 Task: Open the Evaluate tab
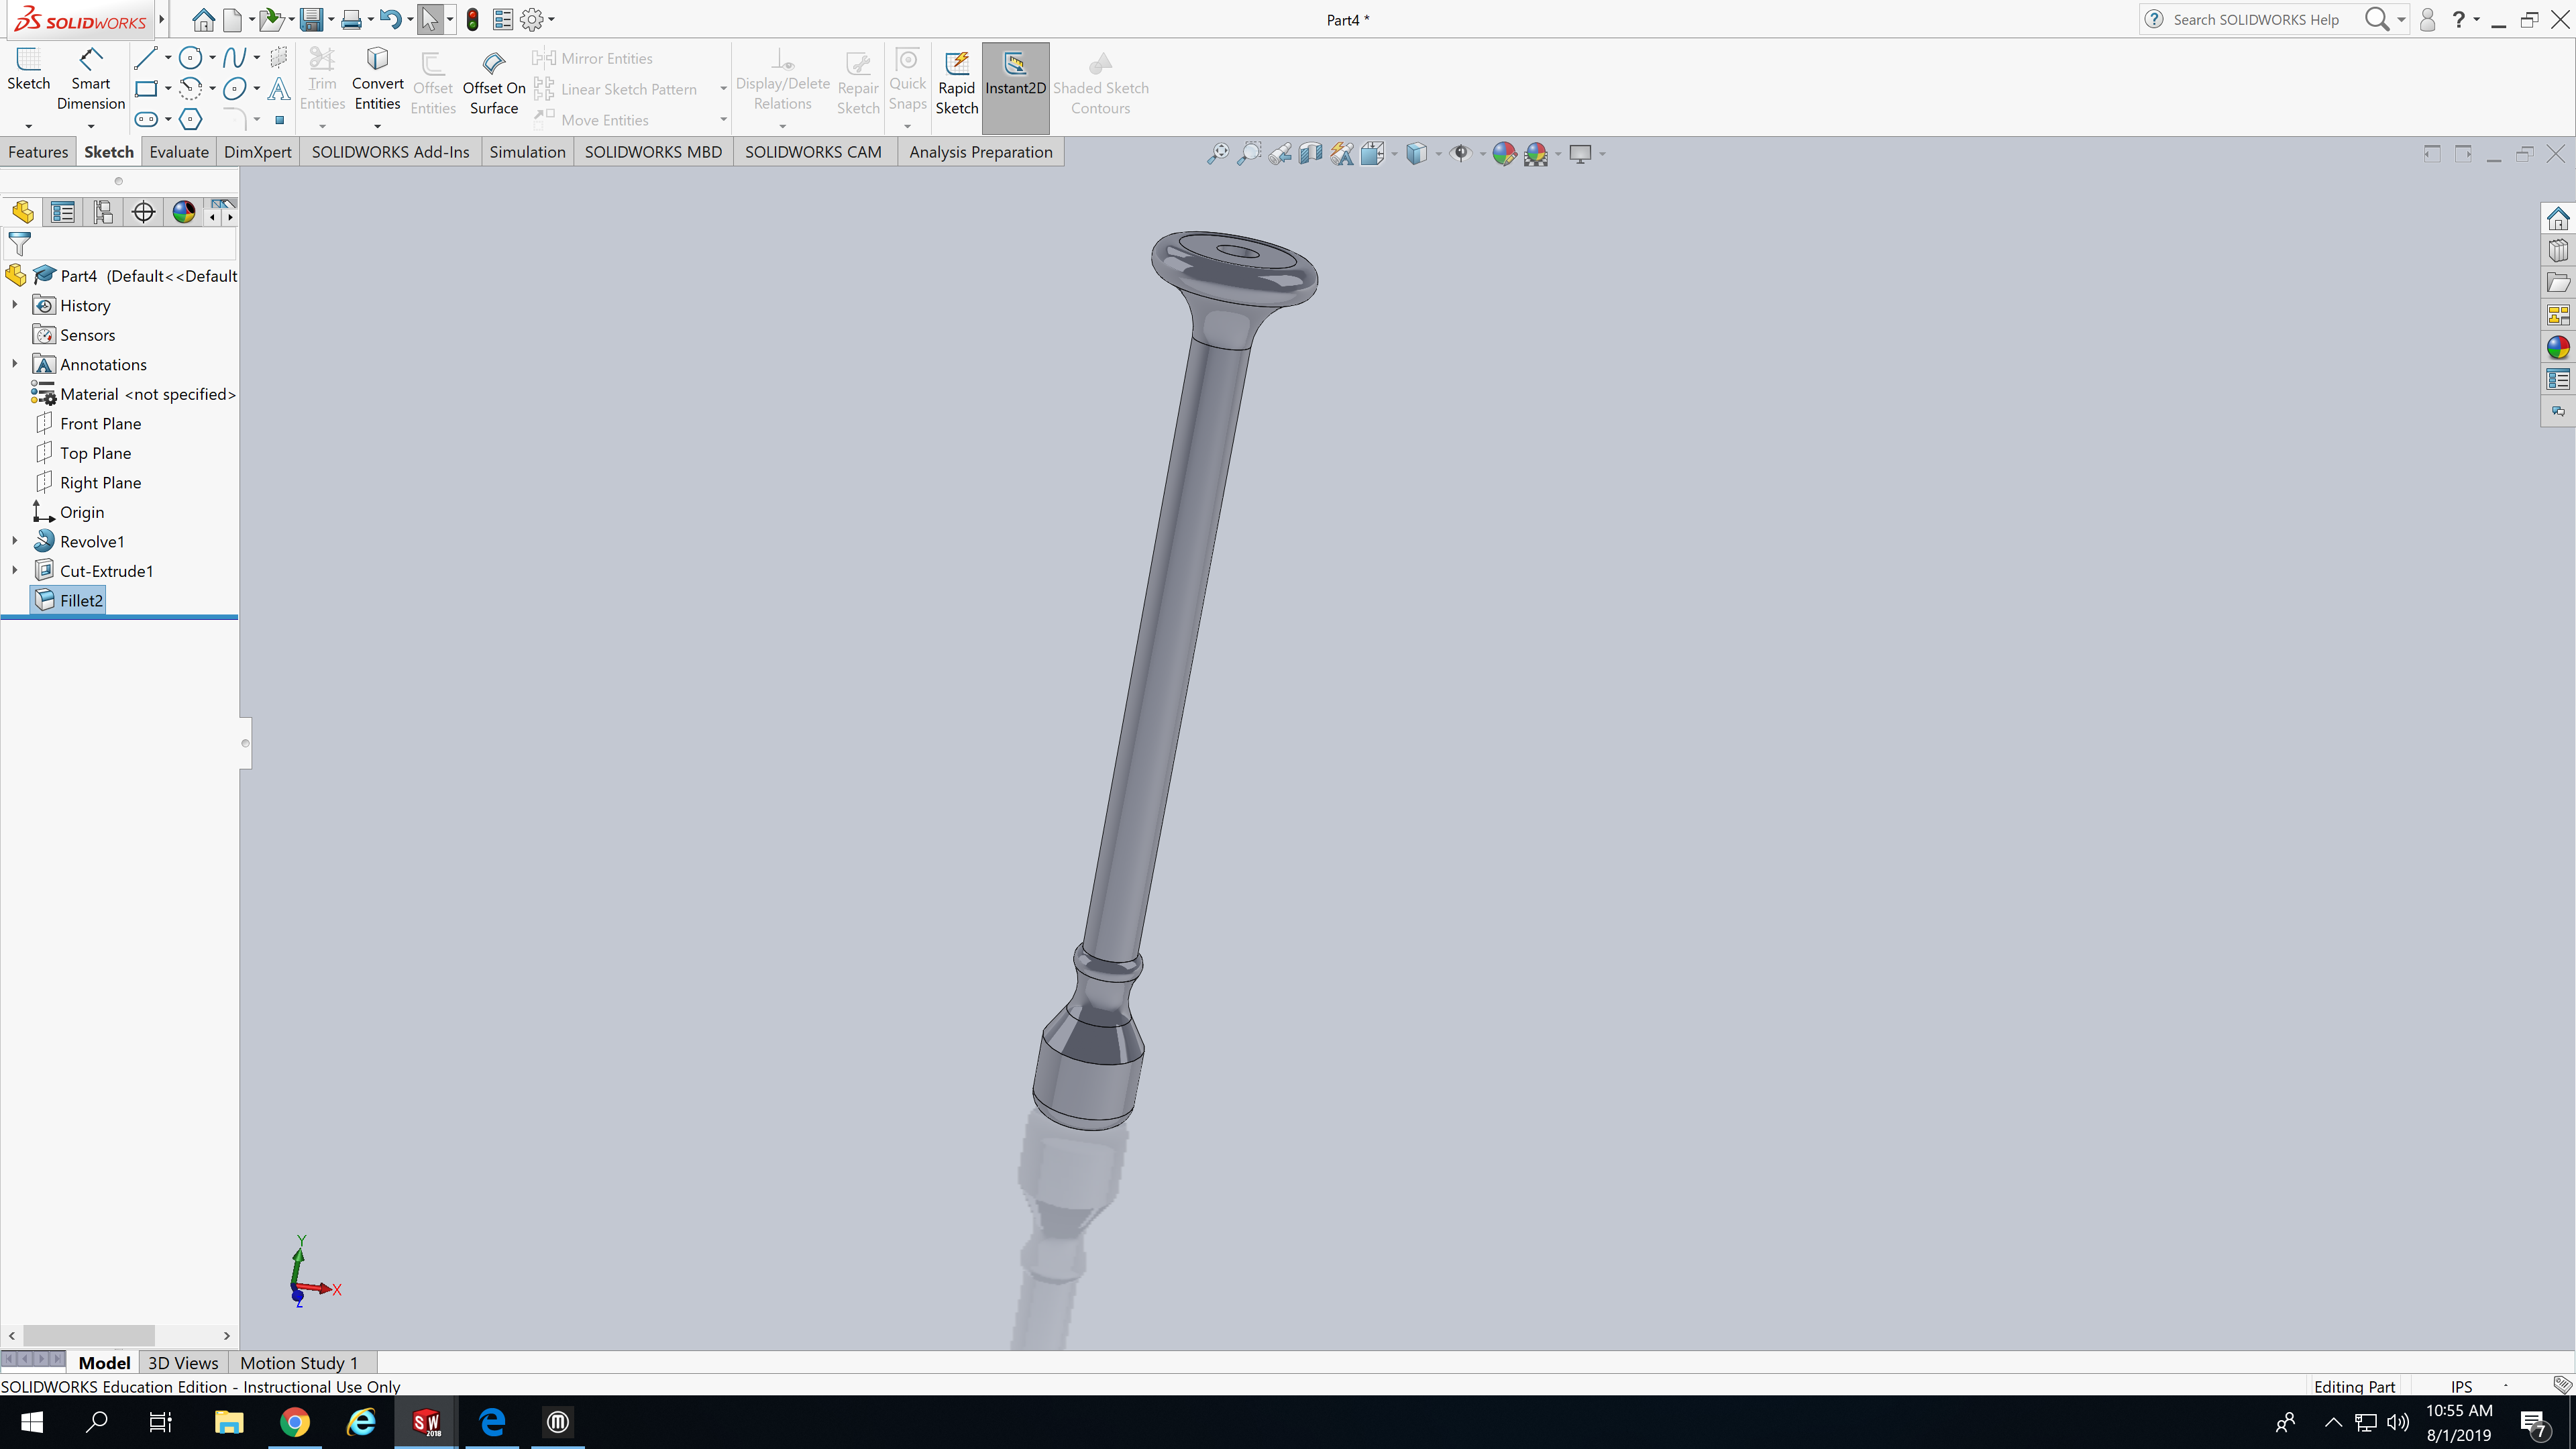point(179,152)
